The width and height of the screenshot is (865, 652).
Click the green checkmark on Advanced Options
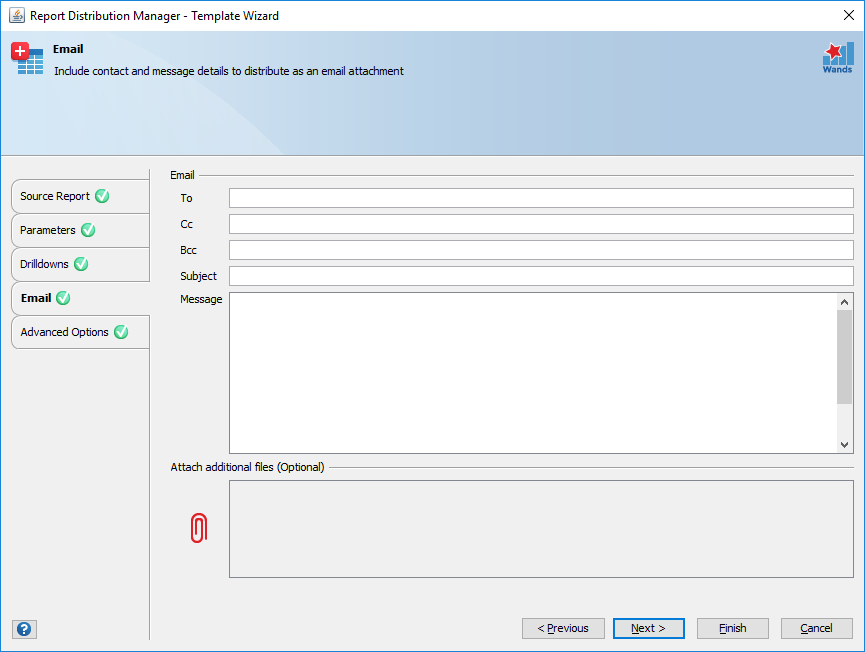coord(121,331)
